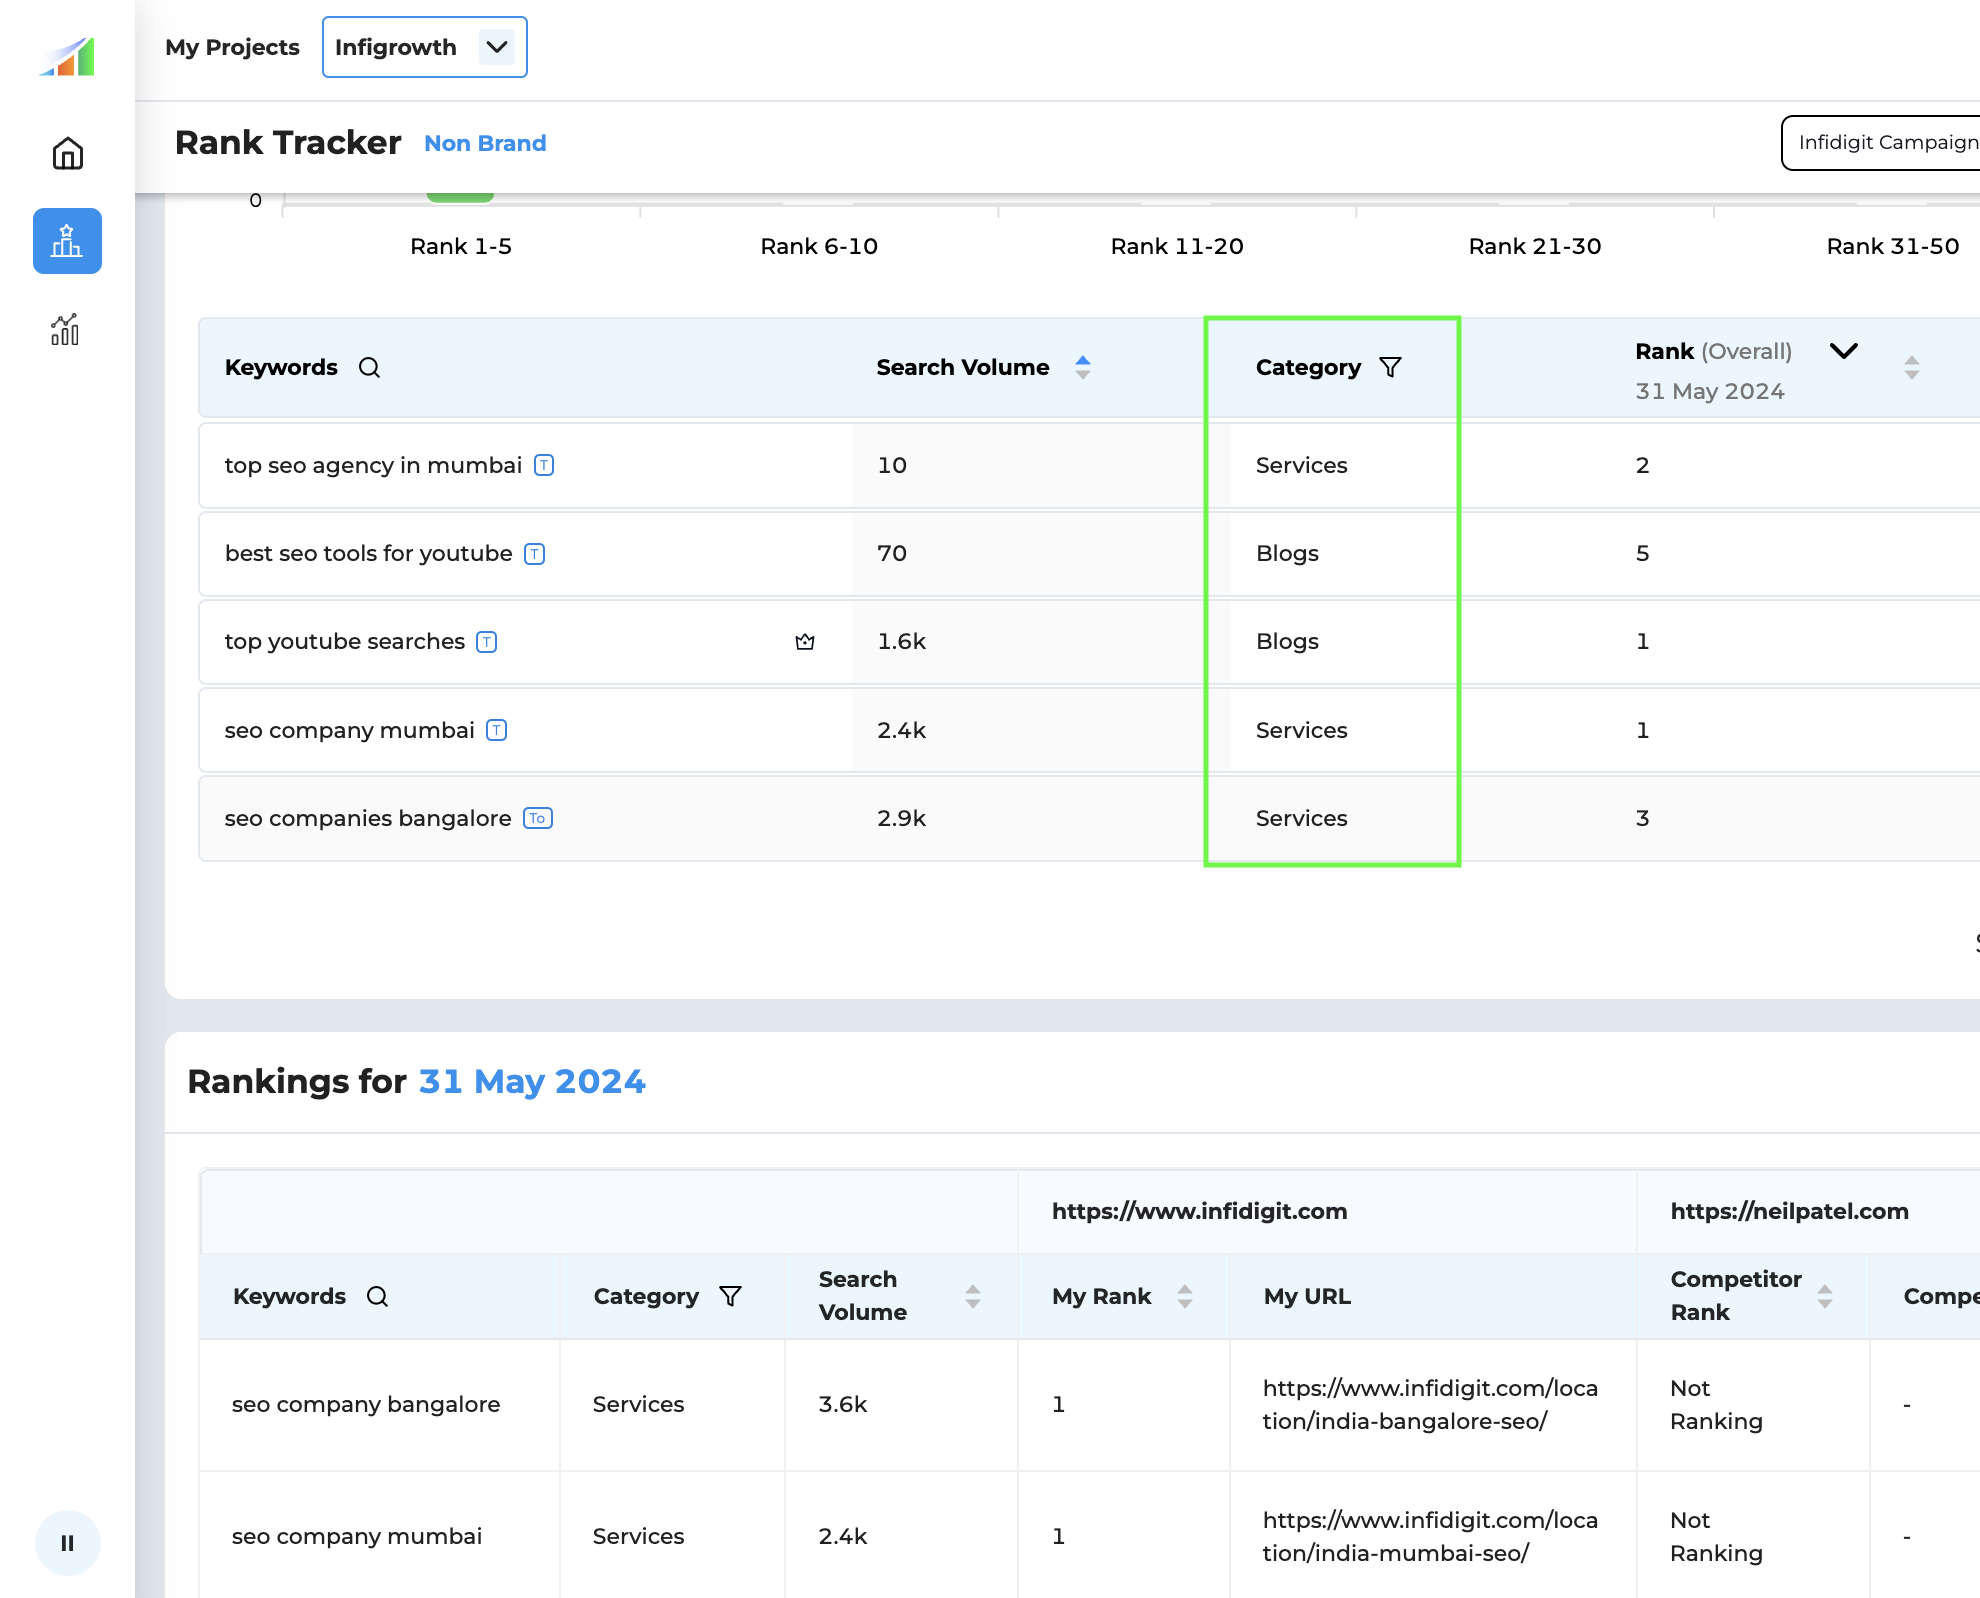
Task: Click tag icon beside top seo agency in mumbai
Action: tap(544, 465)
